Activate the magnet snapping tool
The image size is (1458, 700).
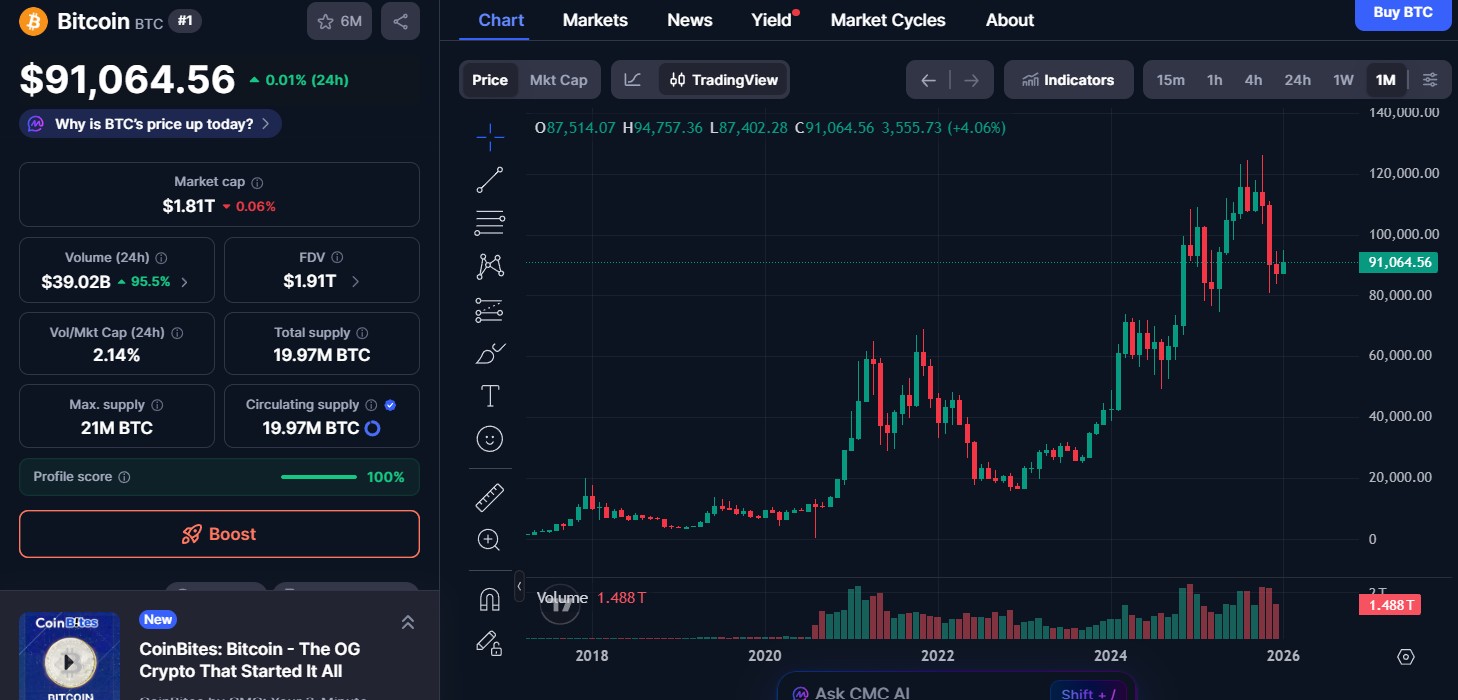(x=489, y=597)
